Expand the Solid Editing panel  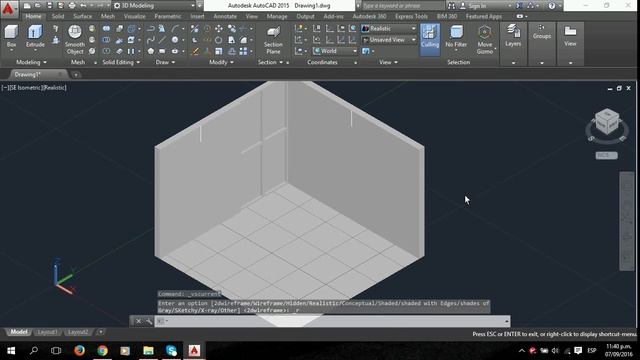pos(121,62)
